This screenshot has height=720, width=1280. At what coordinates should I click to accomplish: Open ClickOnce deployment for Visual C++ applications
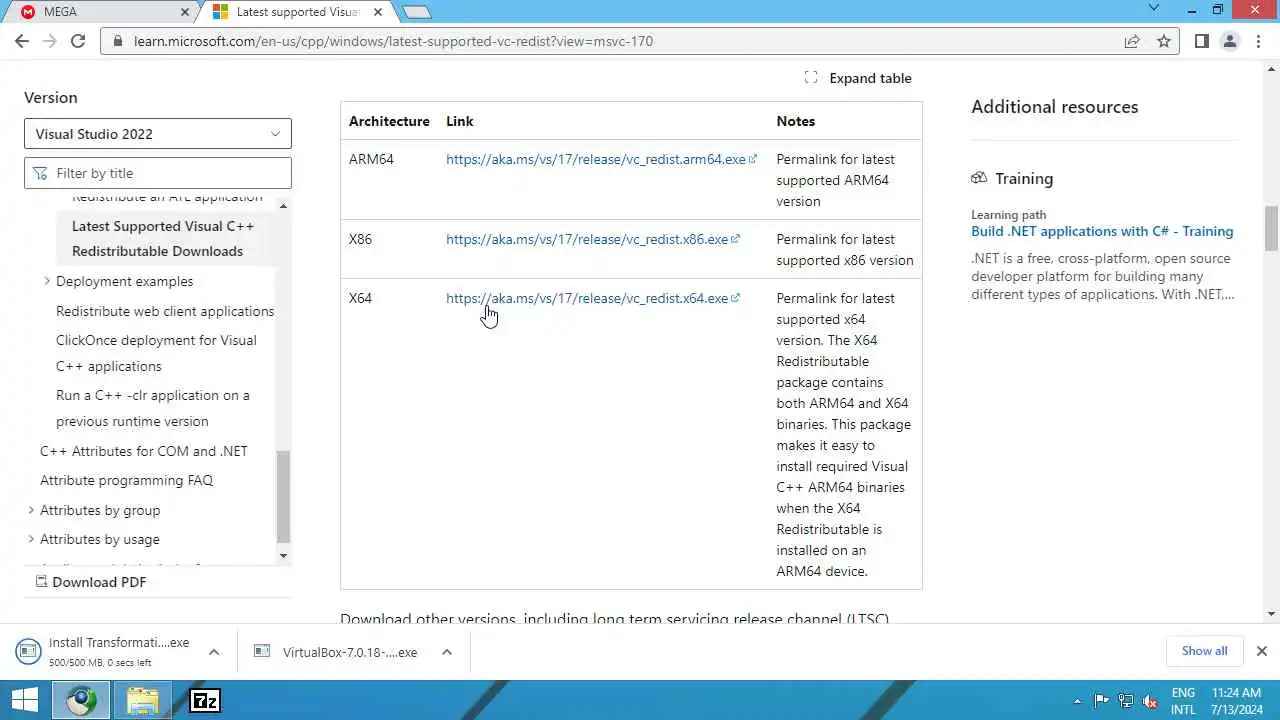click(156, 353)
